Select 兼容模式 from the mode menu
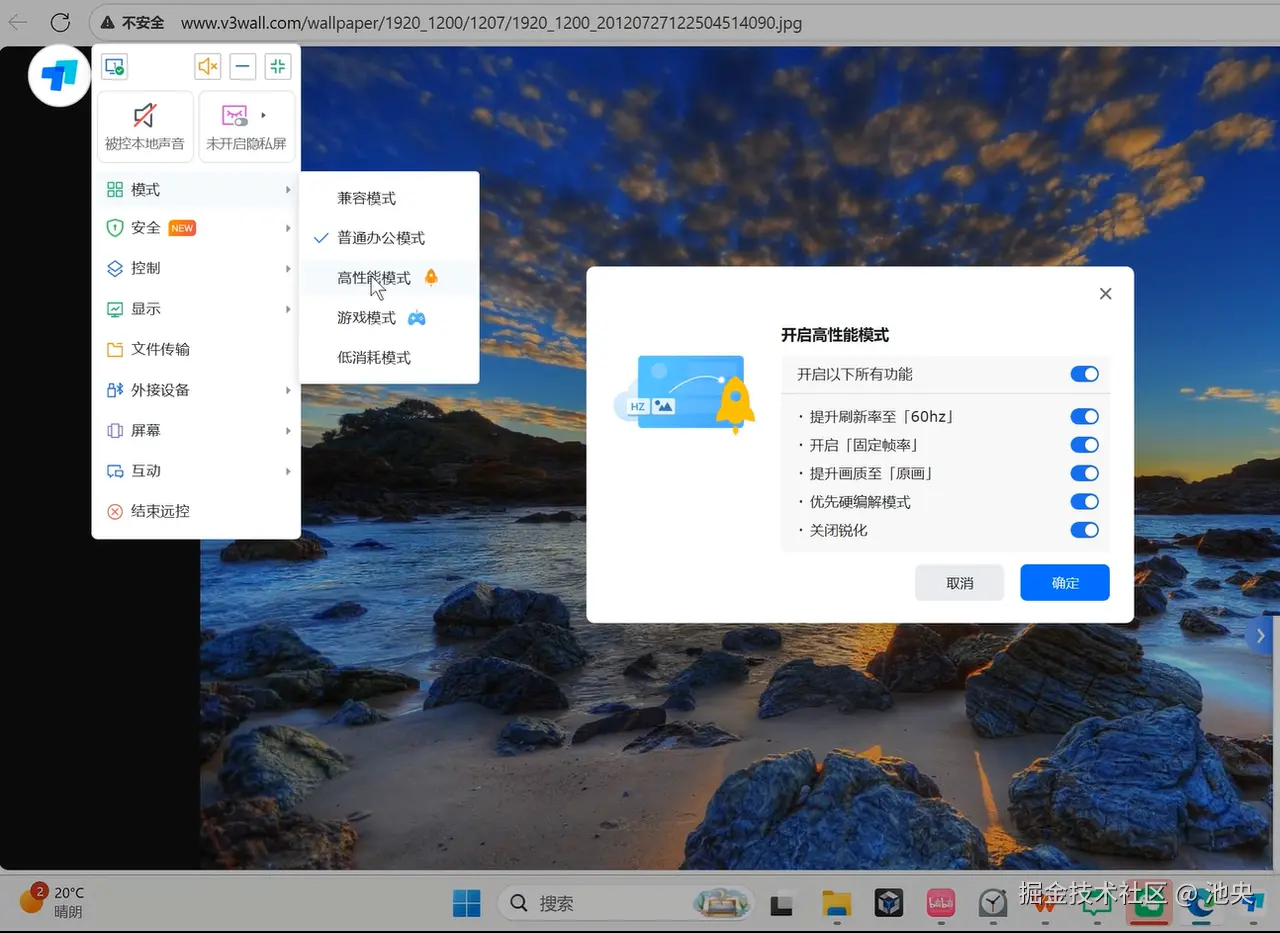 367,197
